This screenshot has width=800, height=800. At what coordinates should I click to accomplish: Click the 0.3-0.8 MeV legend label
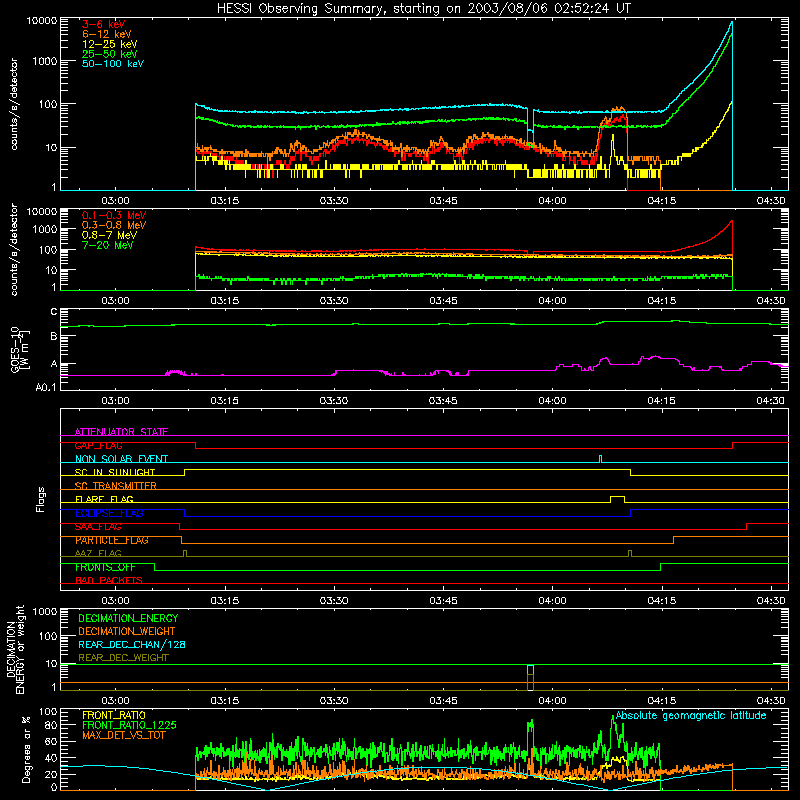(114, 225)
